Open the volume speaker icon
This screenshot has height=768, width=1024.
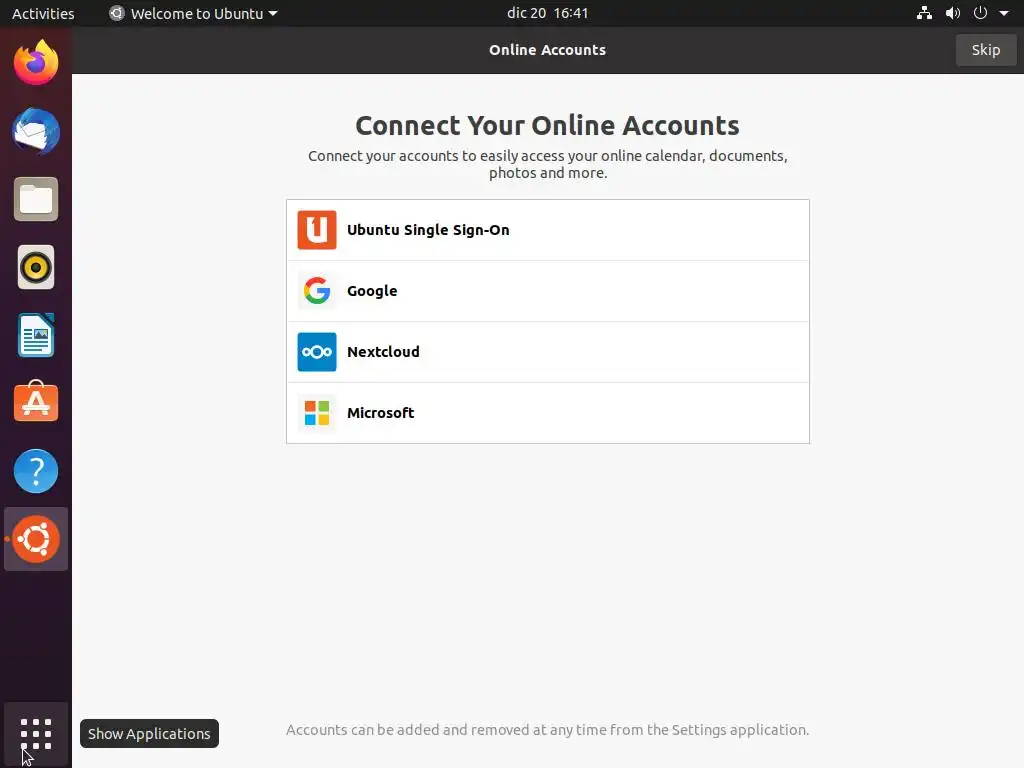(953, 13)
